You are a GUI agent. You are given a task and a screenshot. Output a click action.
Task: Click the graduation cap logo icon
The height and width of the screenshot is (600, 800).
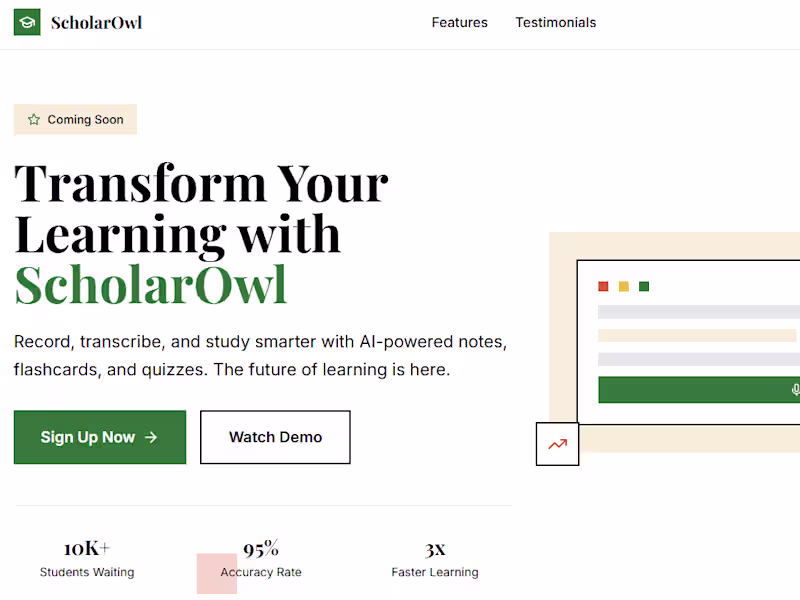[x=27, y=22]
